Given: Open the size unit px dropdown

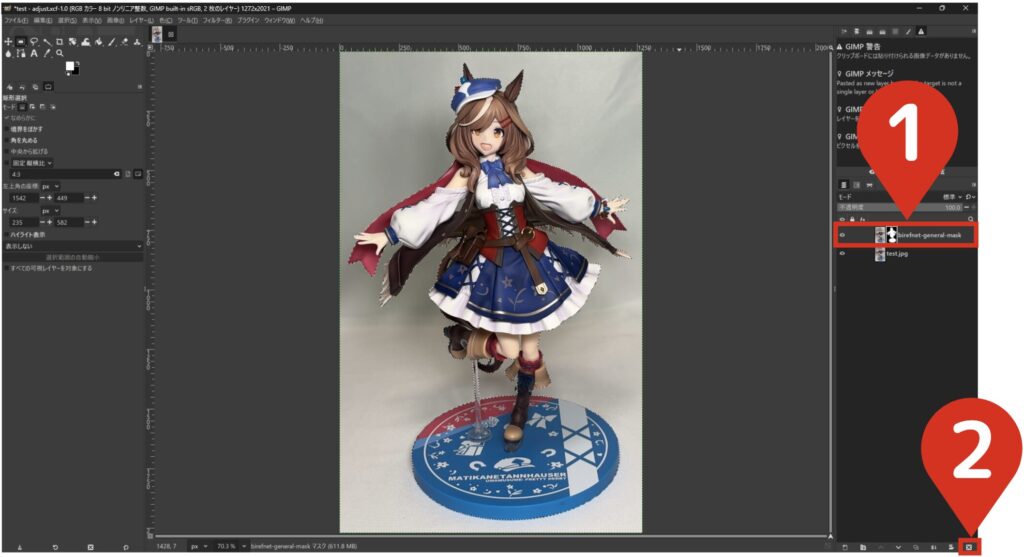Looking at the screenshot, I should click(51, 210).
